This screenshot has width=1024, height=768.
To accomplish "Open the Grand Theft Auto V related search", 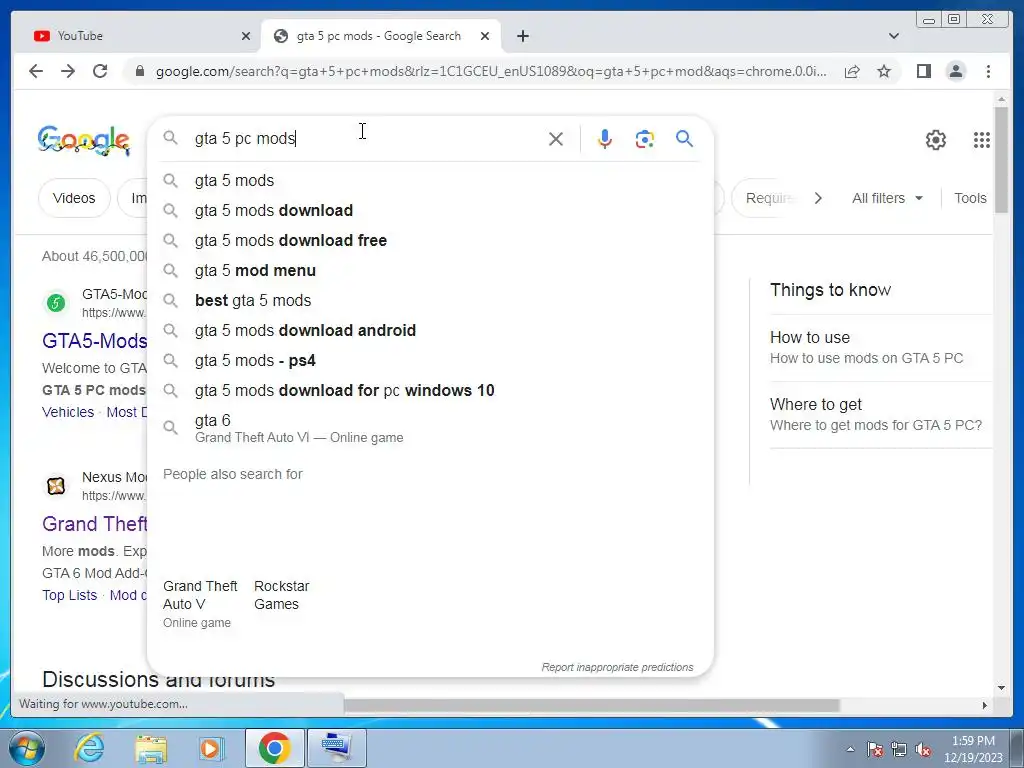I will tap(200, 604).
